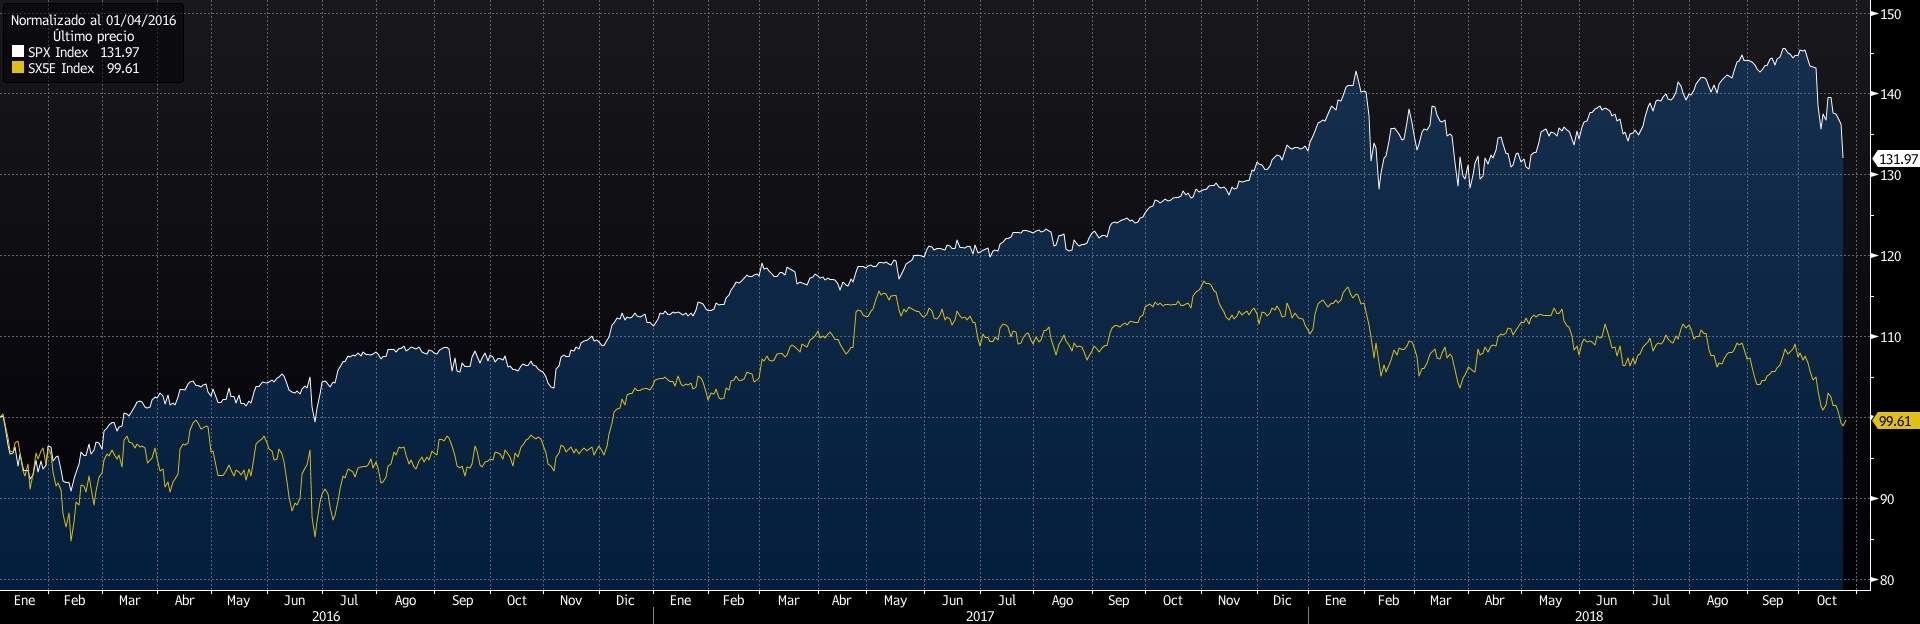The width and height of the screenshot is (1920, 624).
Task: Click the 130 value on price axis
Action: point(1890,175)
